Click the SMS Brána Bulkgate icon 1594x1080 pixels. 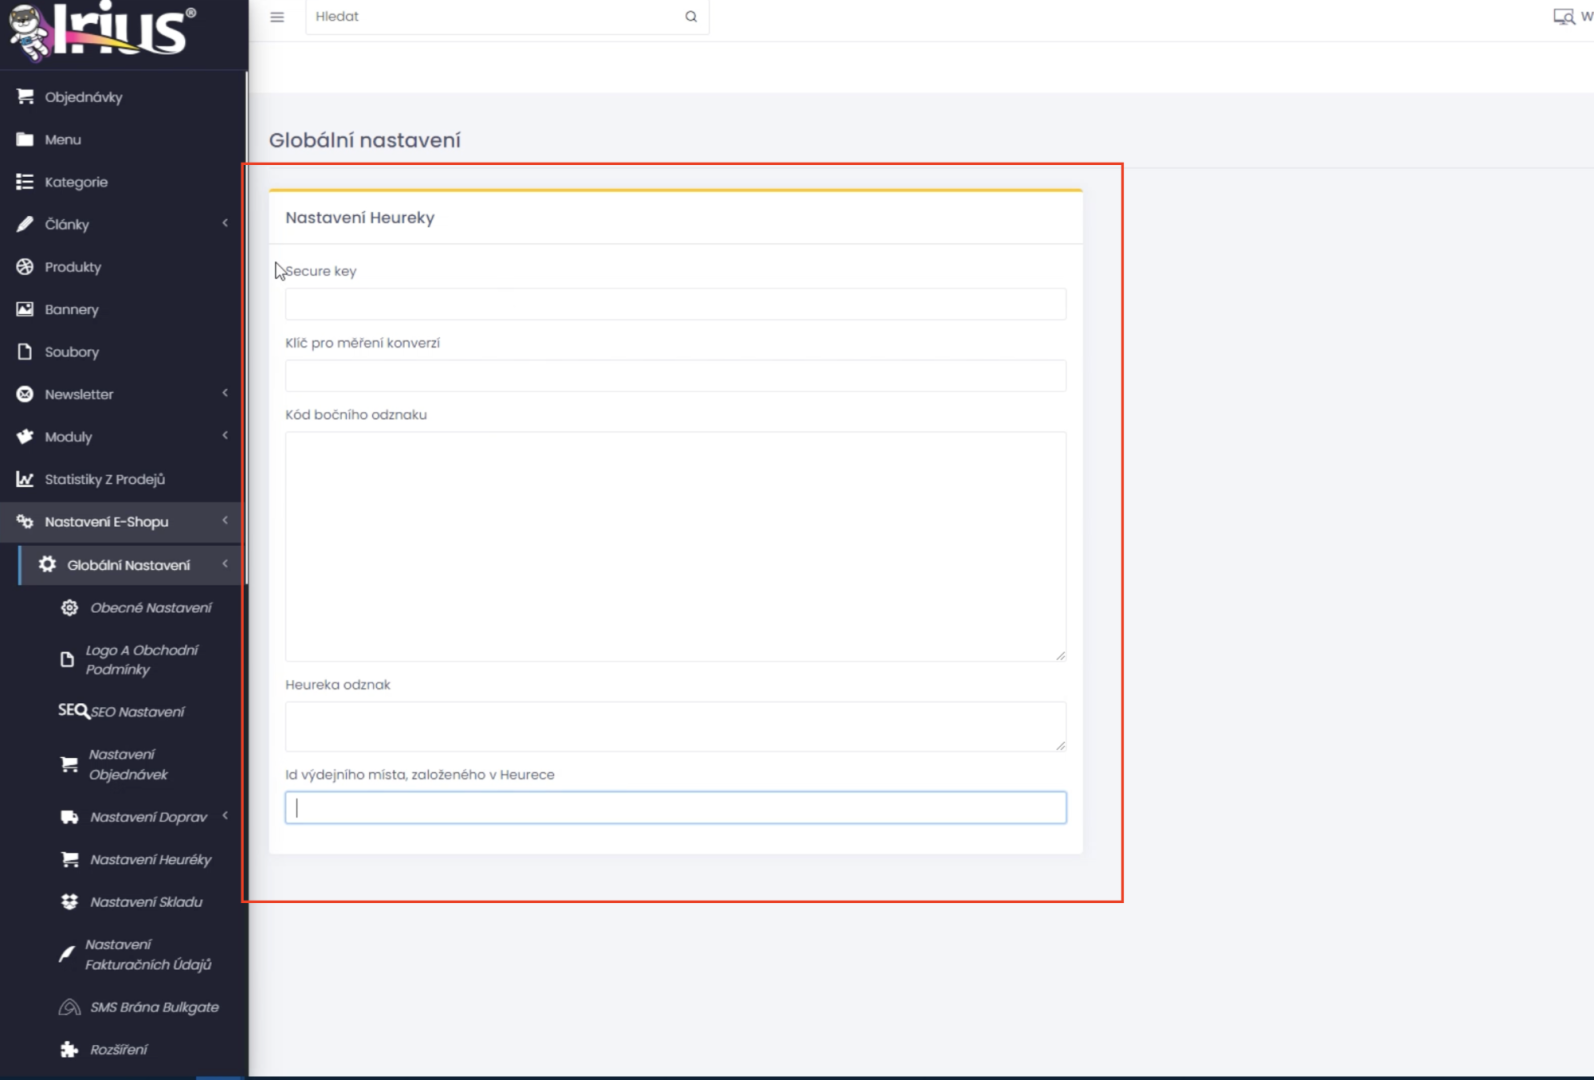point(69,1007)
